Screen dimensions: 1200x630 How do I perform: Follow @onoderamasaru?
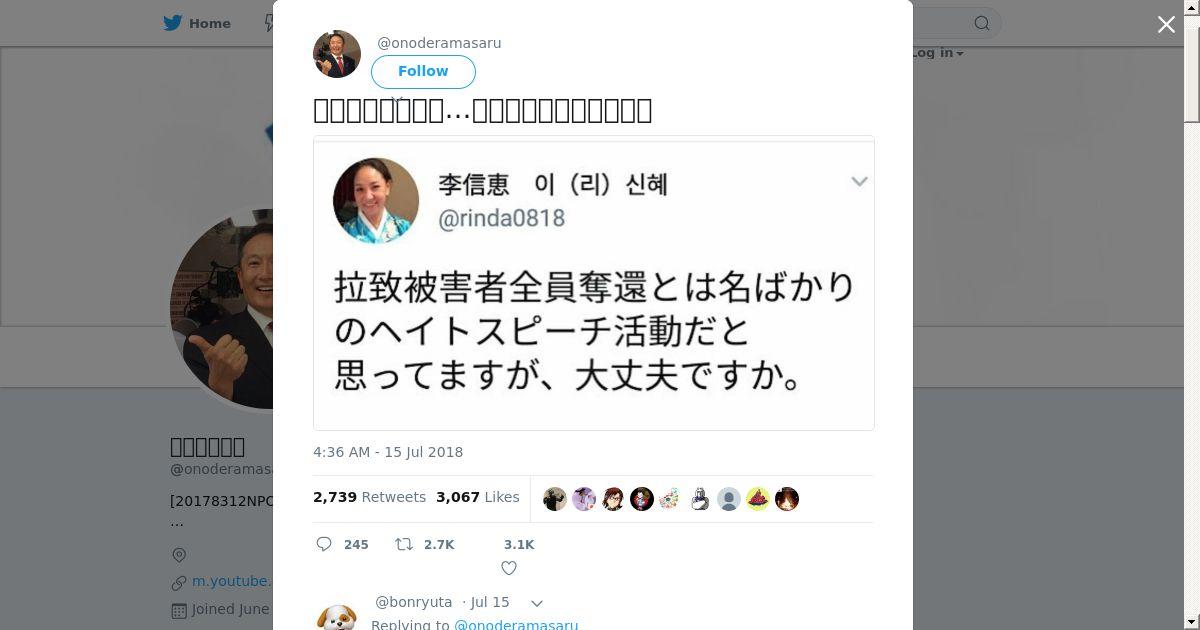[423, 71]
